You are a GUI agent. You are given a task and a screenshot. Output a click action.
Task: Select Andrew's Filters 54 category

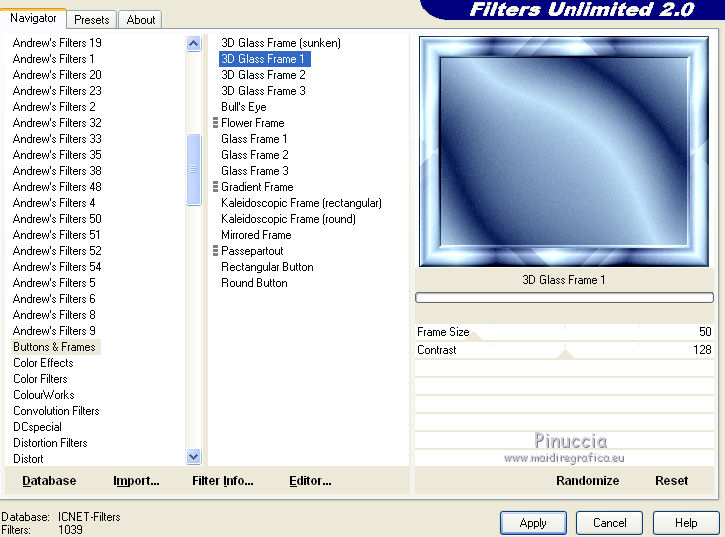point(57,267)
